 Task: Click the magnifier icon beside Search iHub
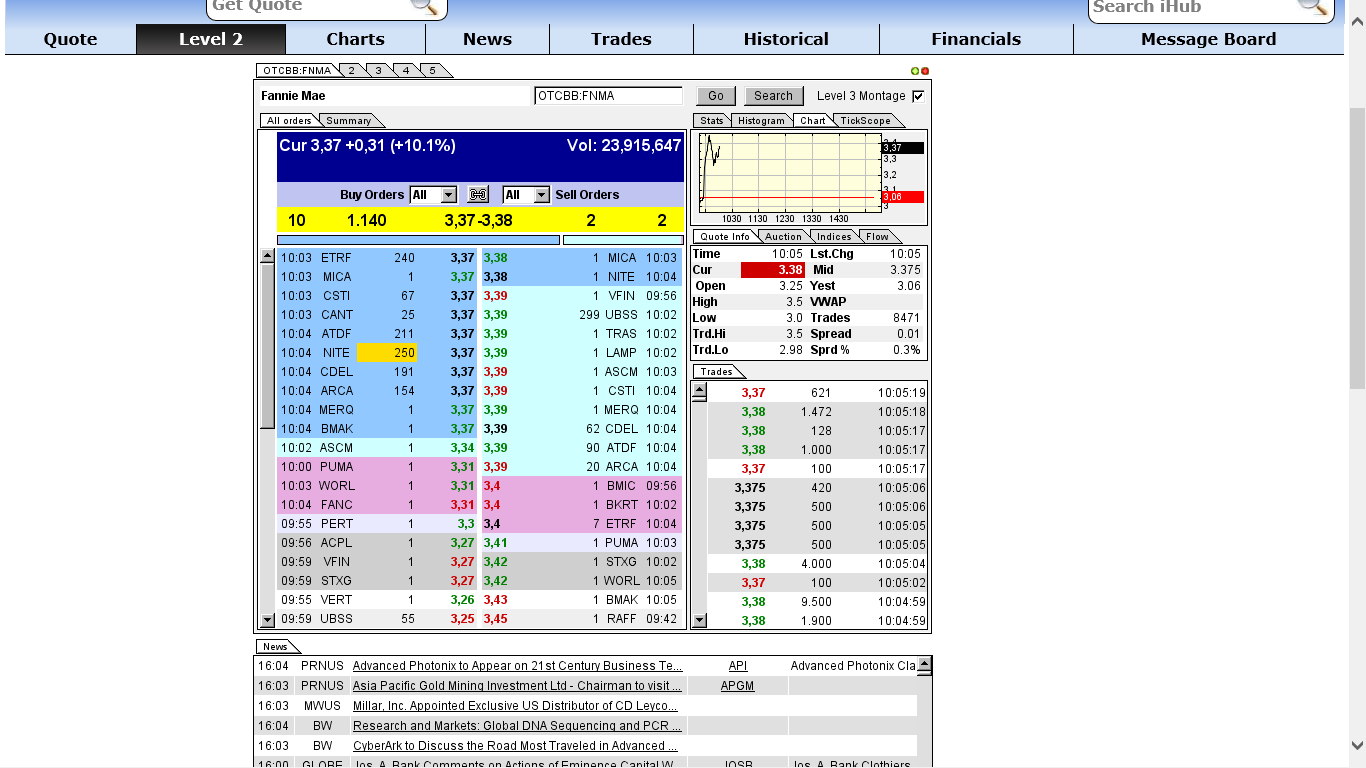[1312, 6]
